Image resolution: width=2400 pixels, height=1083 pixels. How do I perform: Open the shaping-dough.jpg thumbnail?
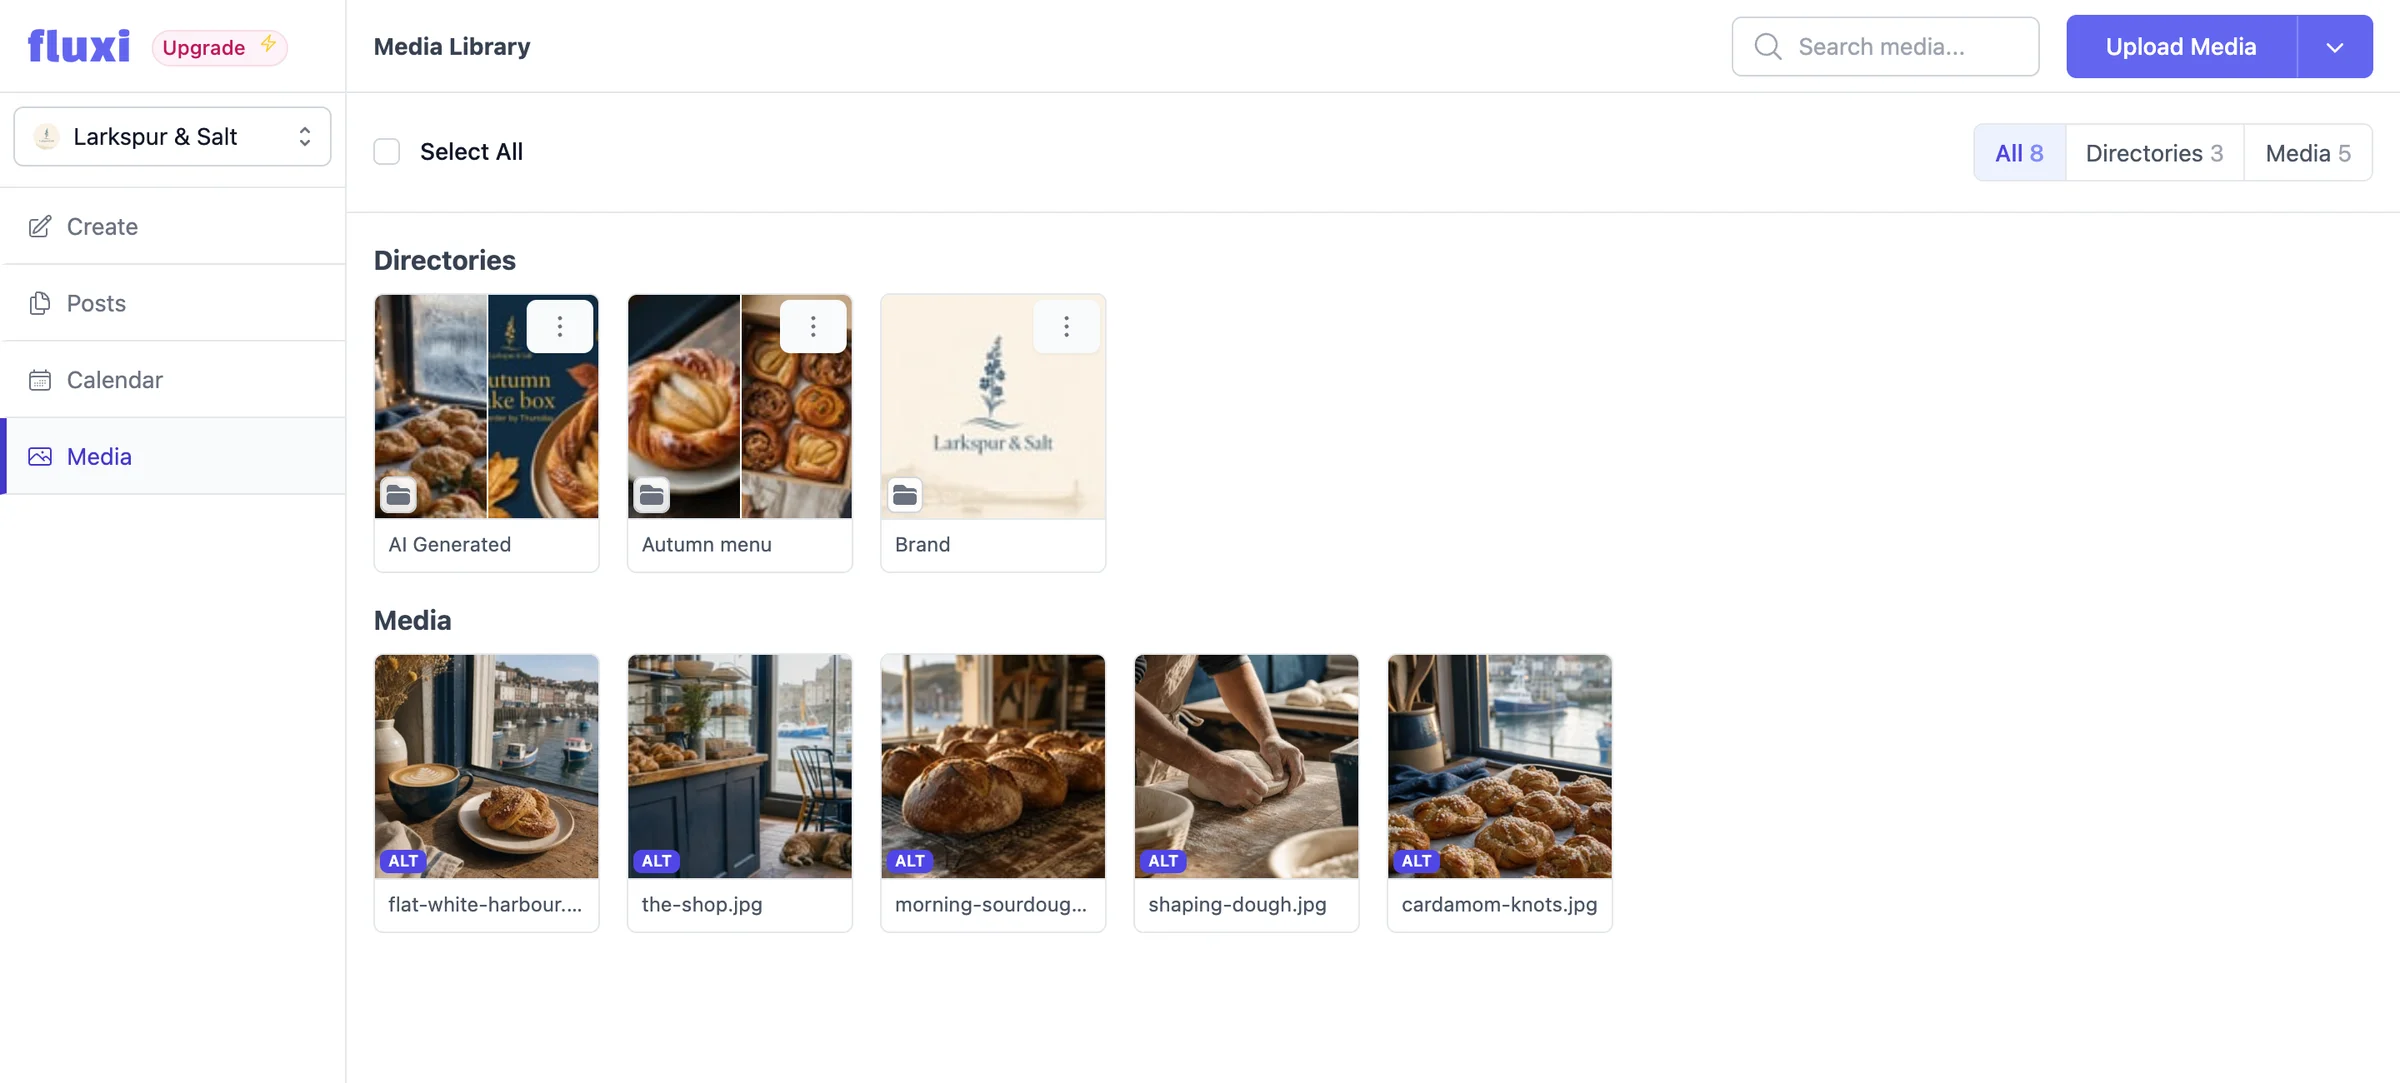coord(1246,766)
